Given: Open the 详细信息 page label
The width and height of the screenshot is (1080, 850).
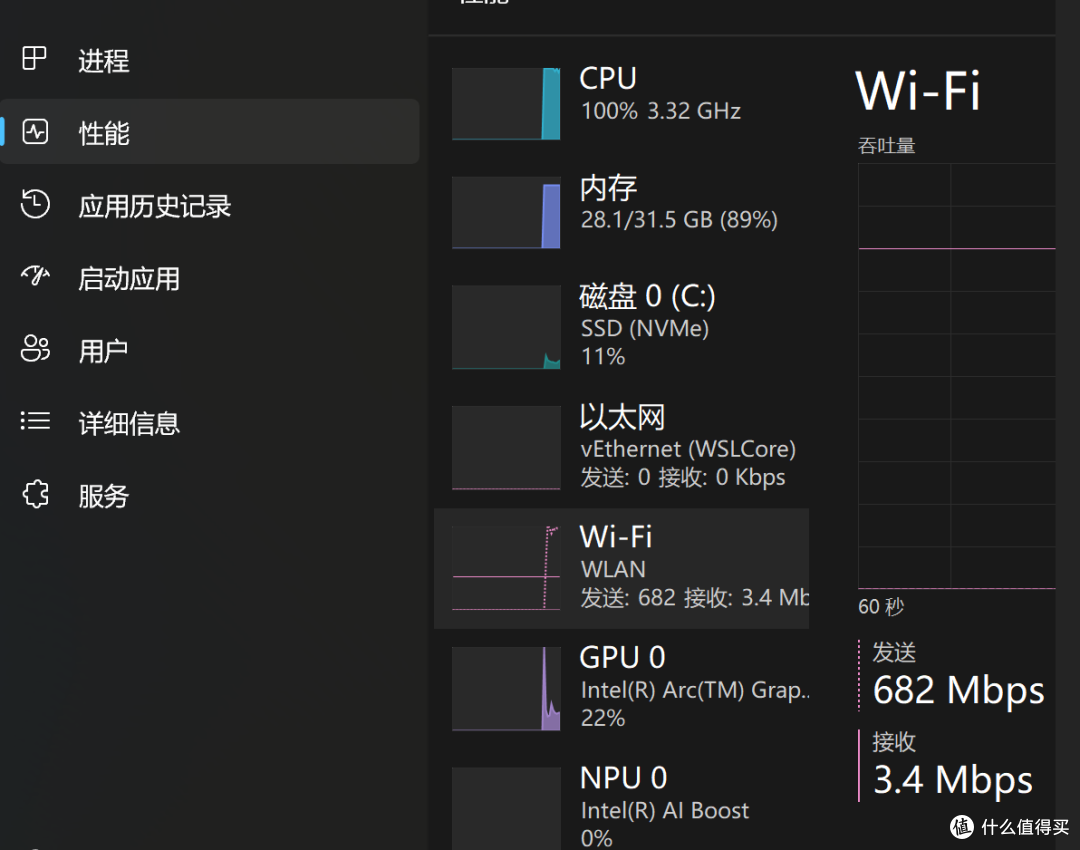Looking at the screenshot, I should pyautogui.click(x=129, y=424).
